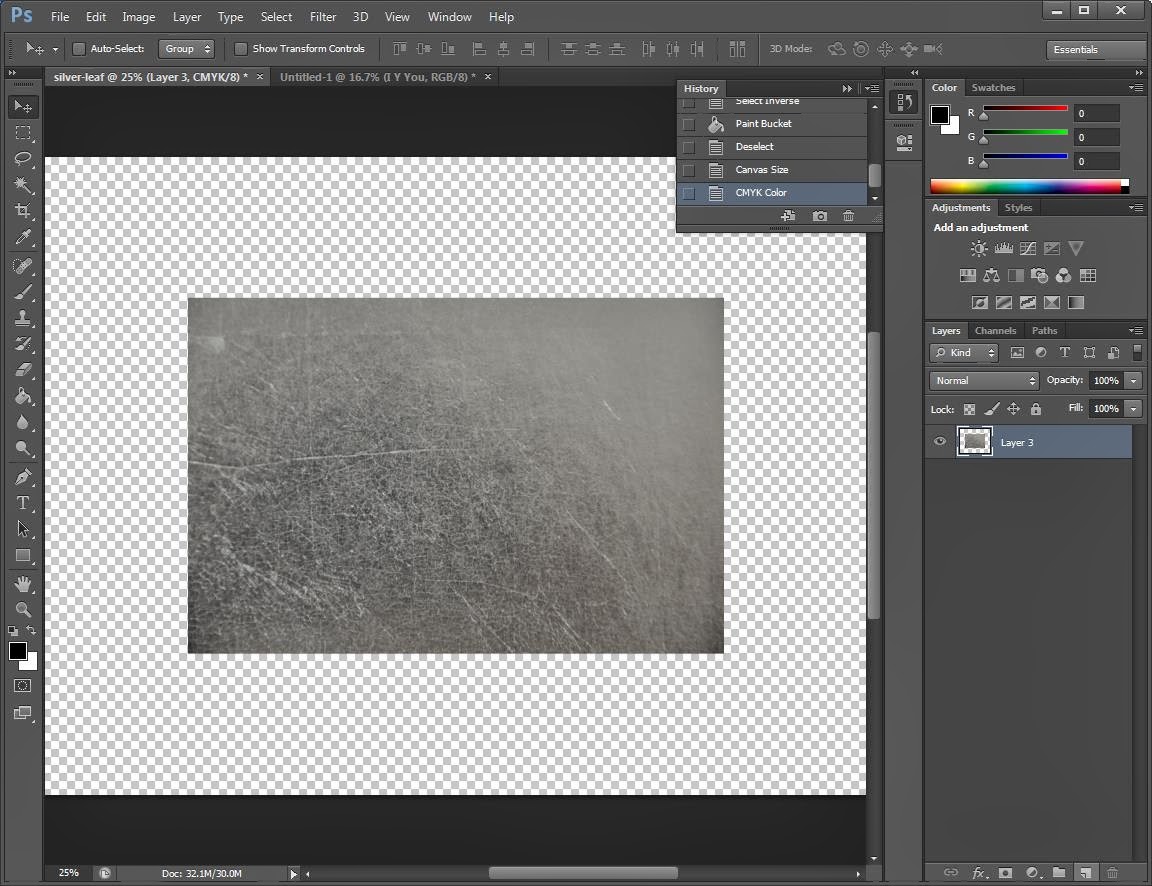
Task: Pick the Crop tool
Action: click(x=23, y=211)
